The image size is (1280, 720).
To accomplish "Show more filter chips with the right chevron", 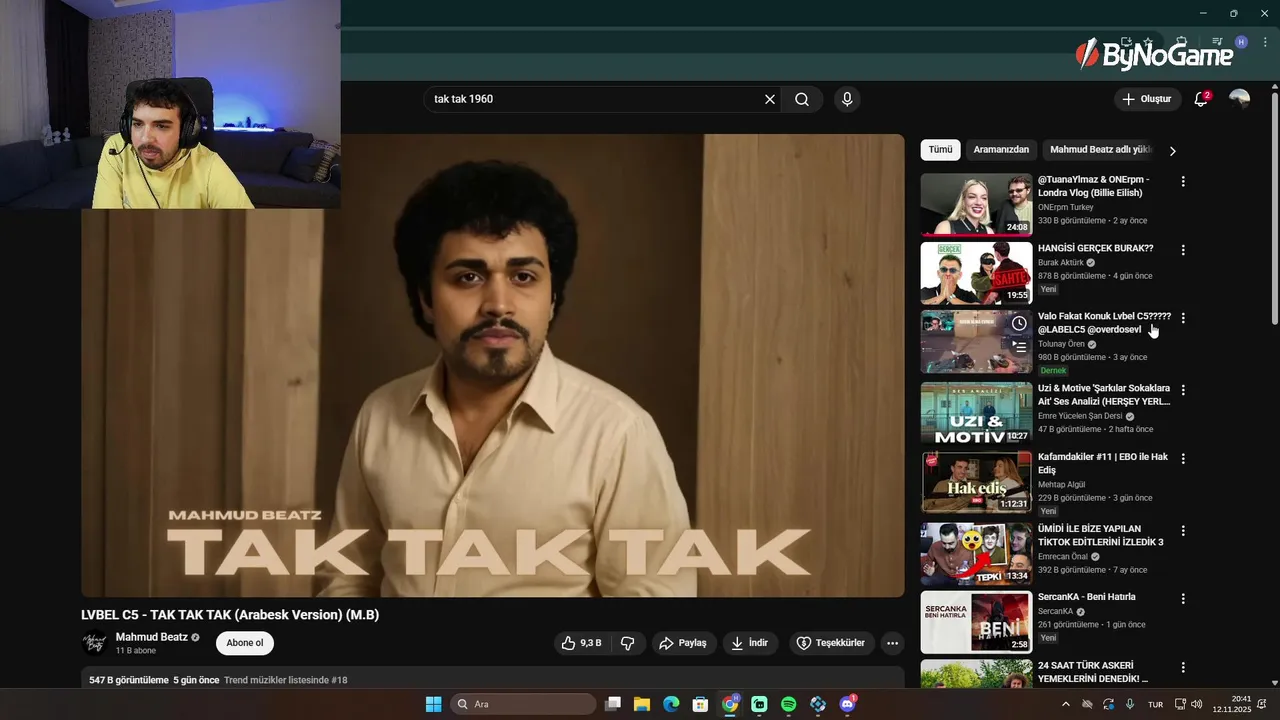I will pos(1172,151).
